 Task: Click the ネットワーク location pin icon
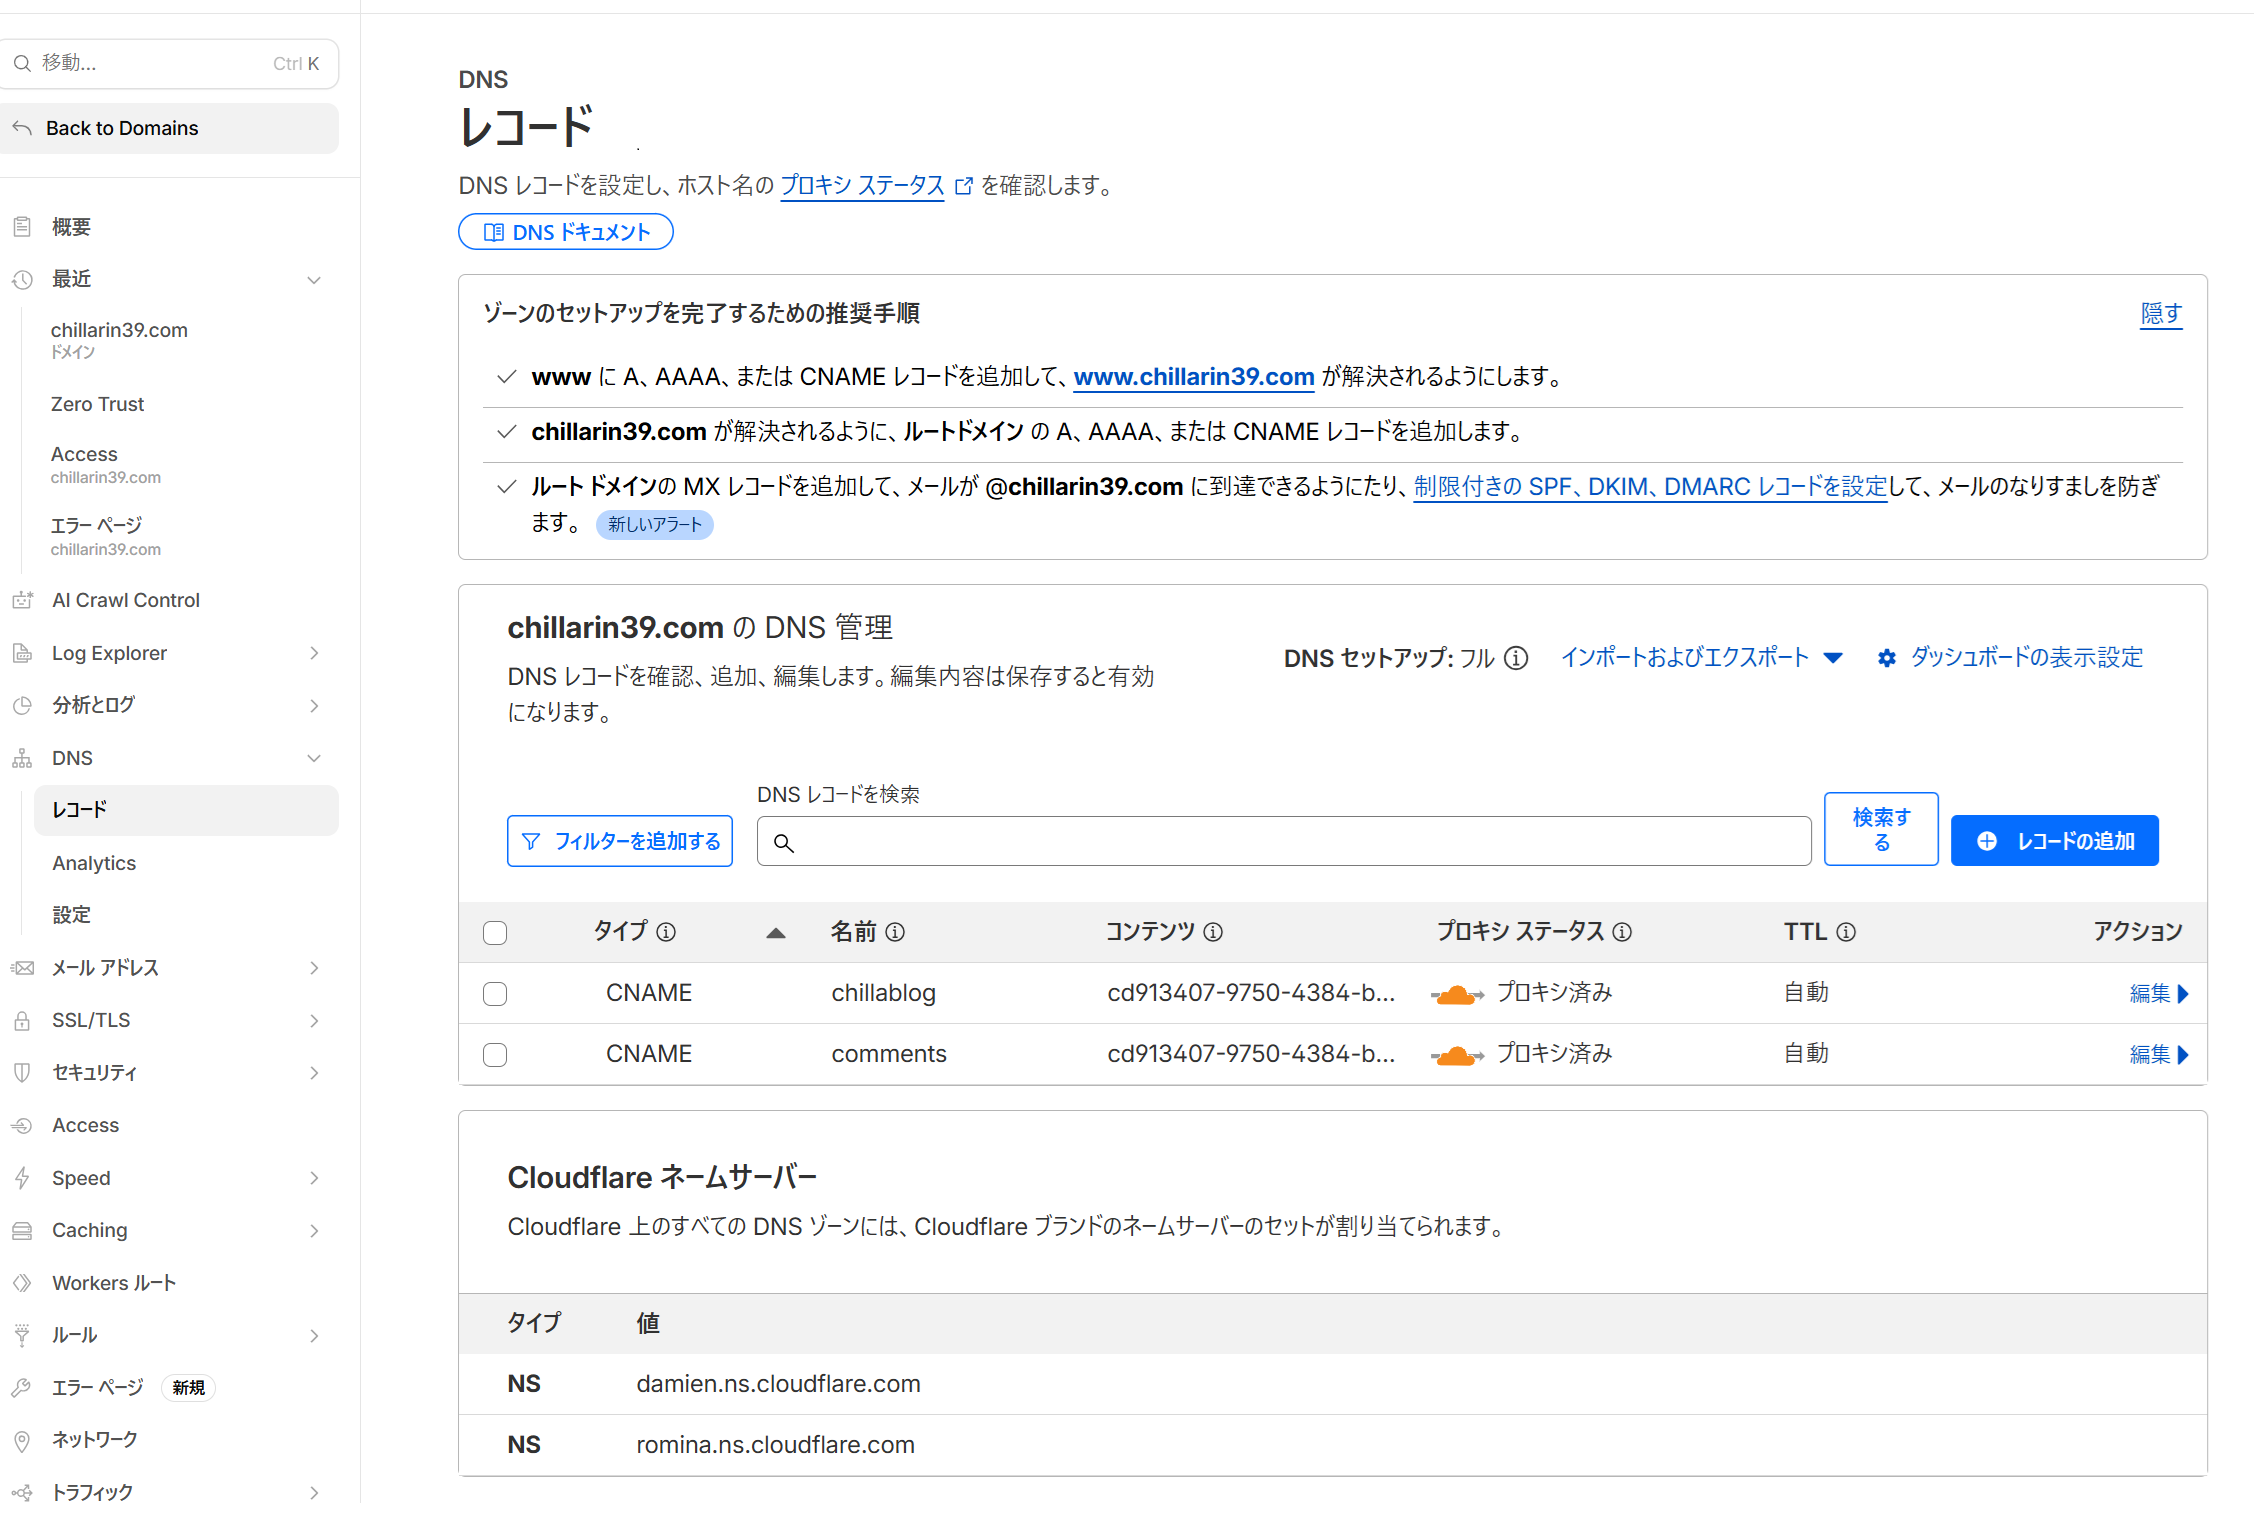pyautogui.click(x=22, y=1440)
